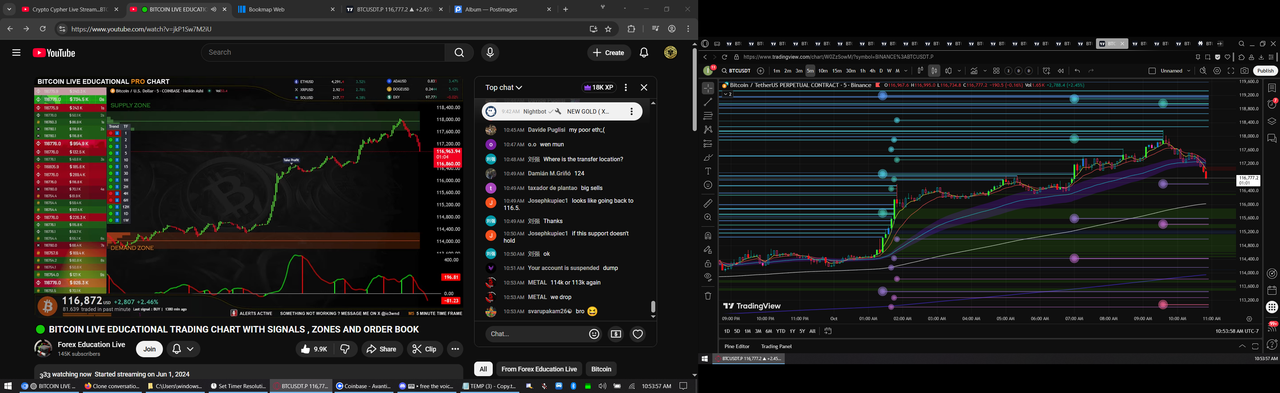Viewport: 1280px width, 393px height.
Task: Toggle hide all drawings eye icon
Action: point(708,277)
